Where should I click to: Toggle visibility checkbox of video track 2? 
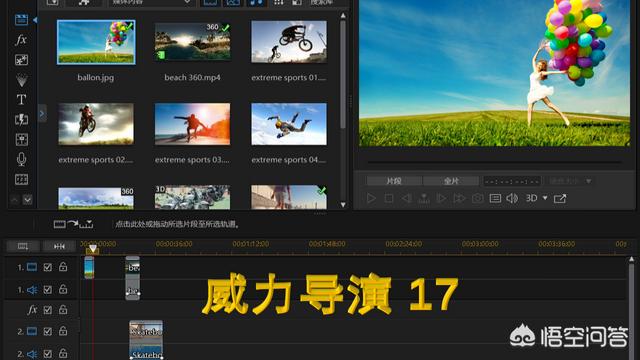(x=48, y=331)
